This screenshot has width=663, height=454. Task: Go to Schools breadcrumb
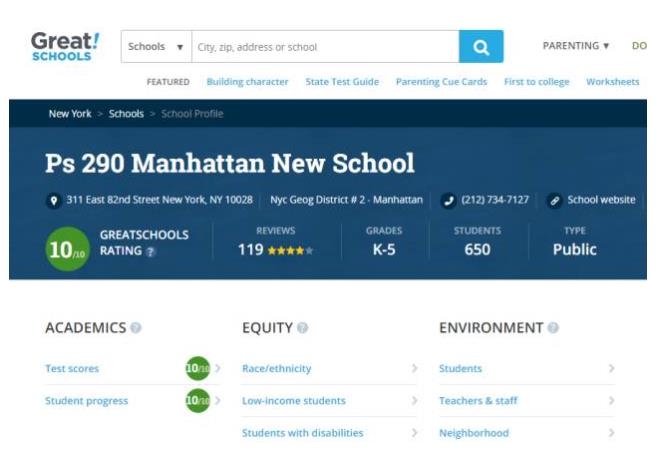coord(126,114)
